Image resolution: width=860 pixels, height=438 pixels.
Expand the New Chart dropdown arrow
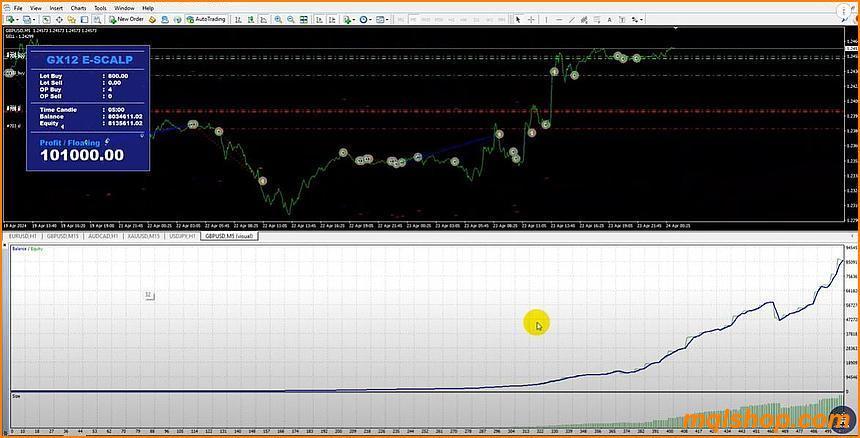coord(17,20)
